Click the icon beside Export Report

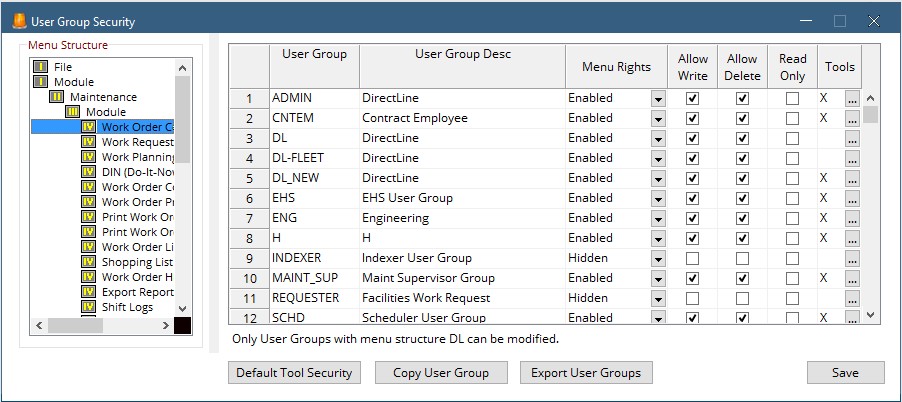click(89, 292)
